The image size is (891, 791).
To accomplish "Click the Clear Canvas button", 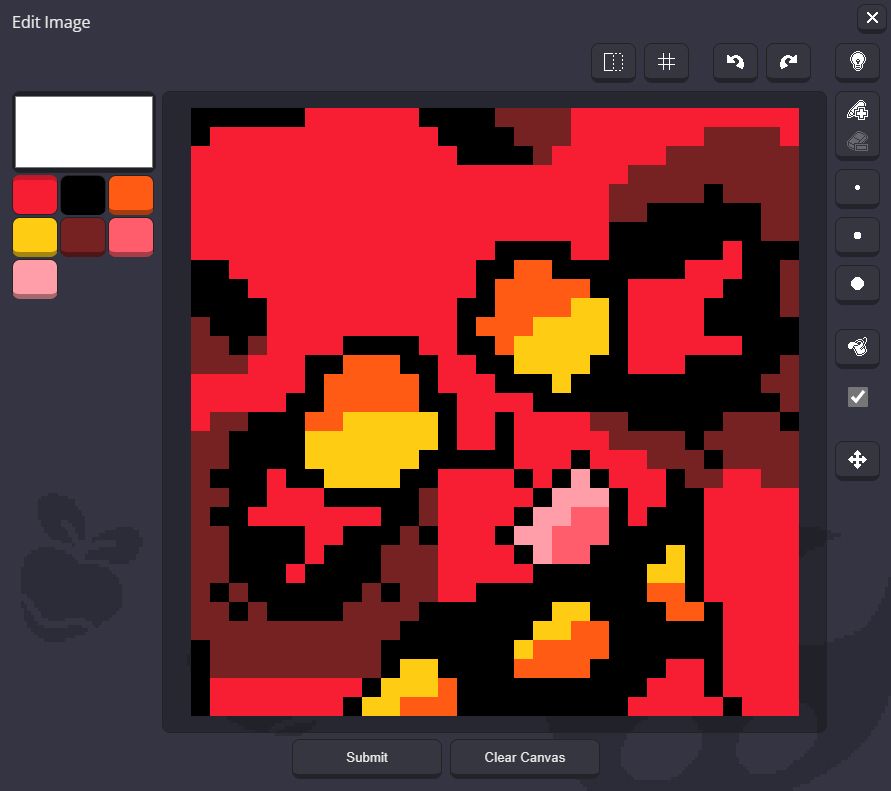I will coord(524,757).
